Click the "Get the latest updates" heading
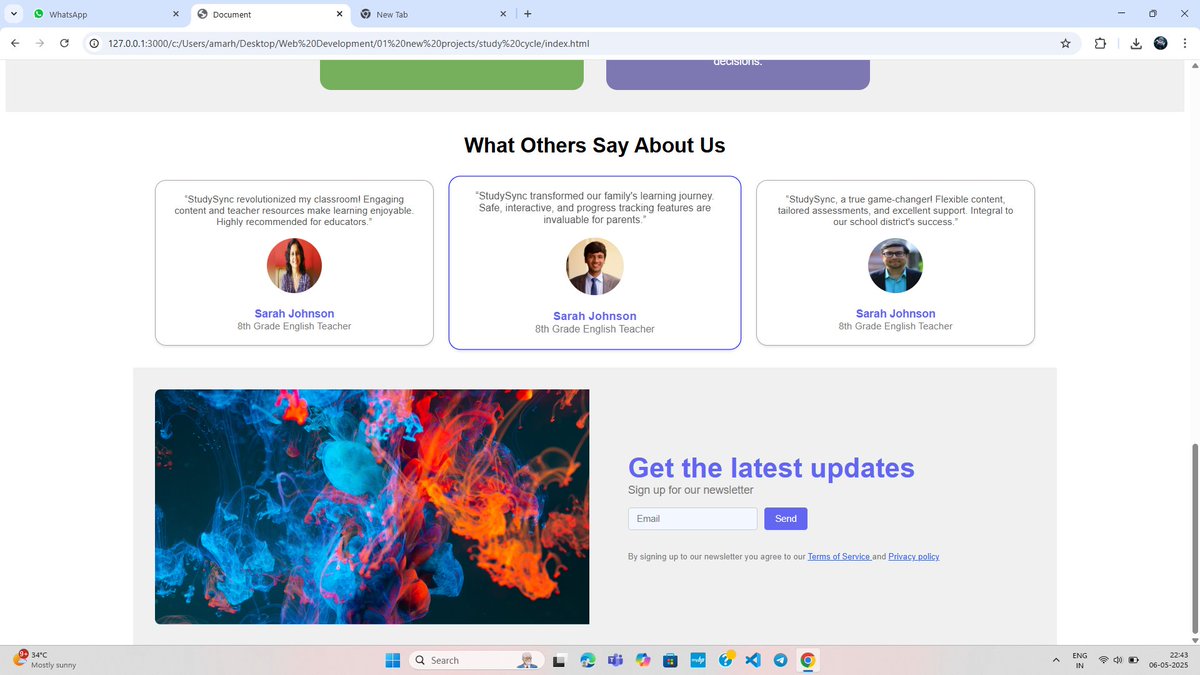 pos(771,468)
